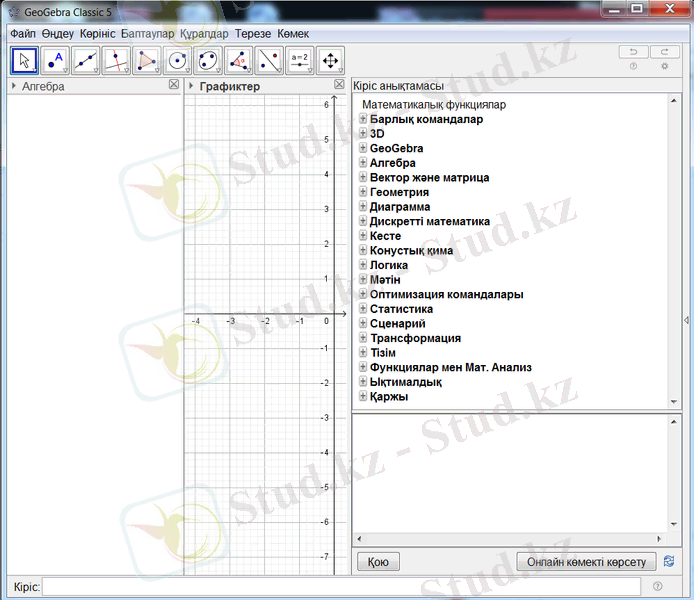The width and height of the screenshot is (694, 600).
Task: Select the Polygon tool
Action: coord(147,61)
